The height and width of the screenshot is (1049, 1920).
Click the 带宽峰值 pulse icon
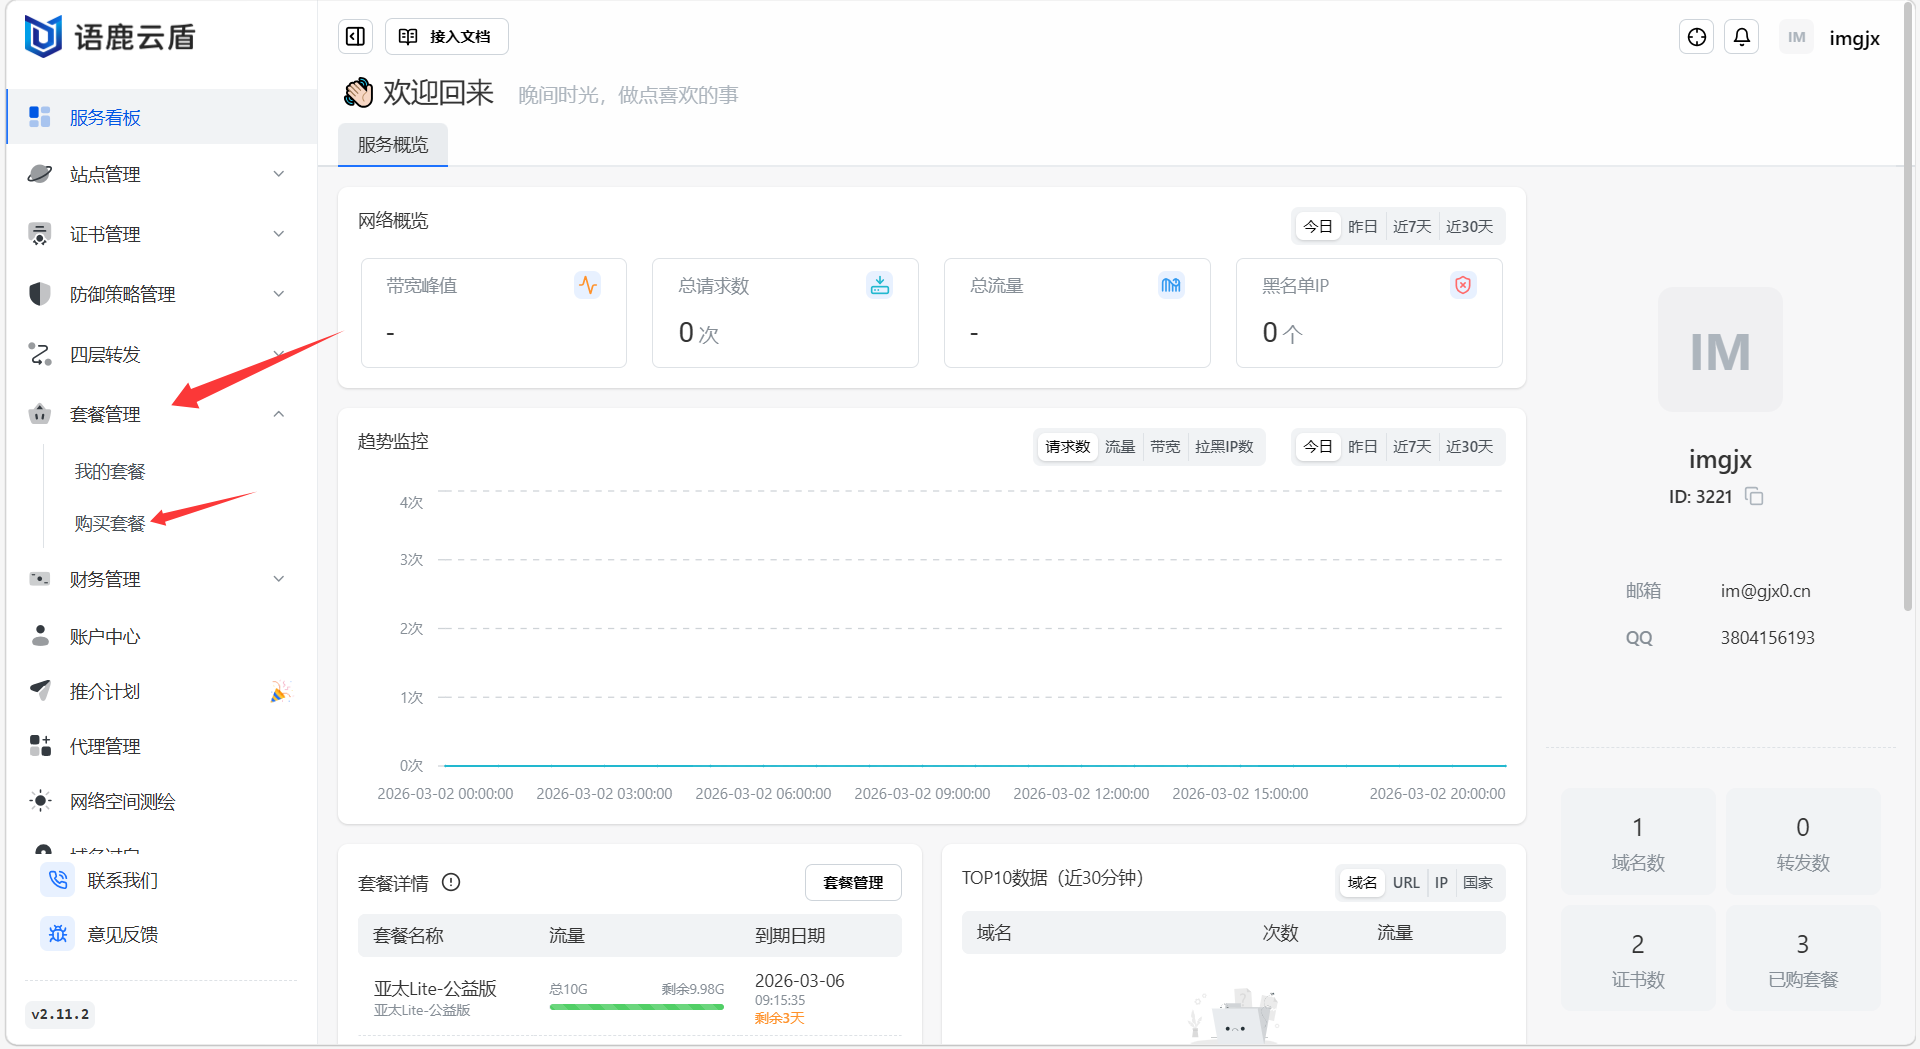(587, 285)
